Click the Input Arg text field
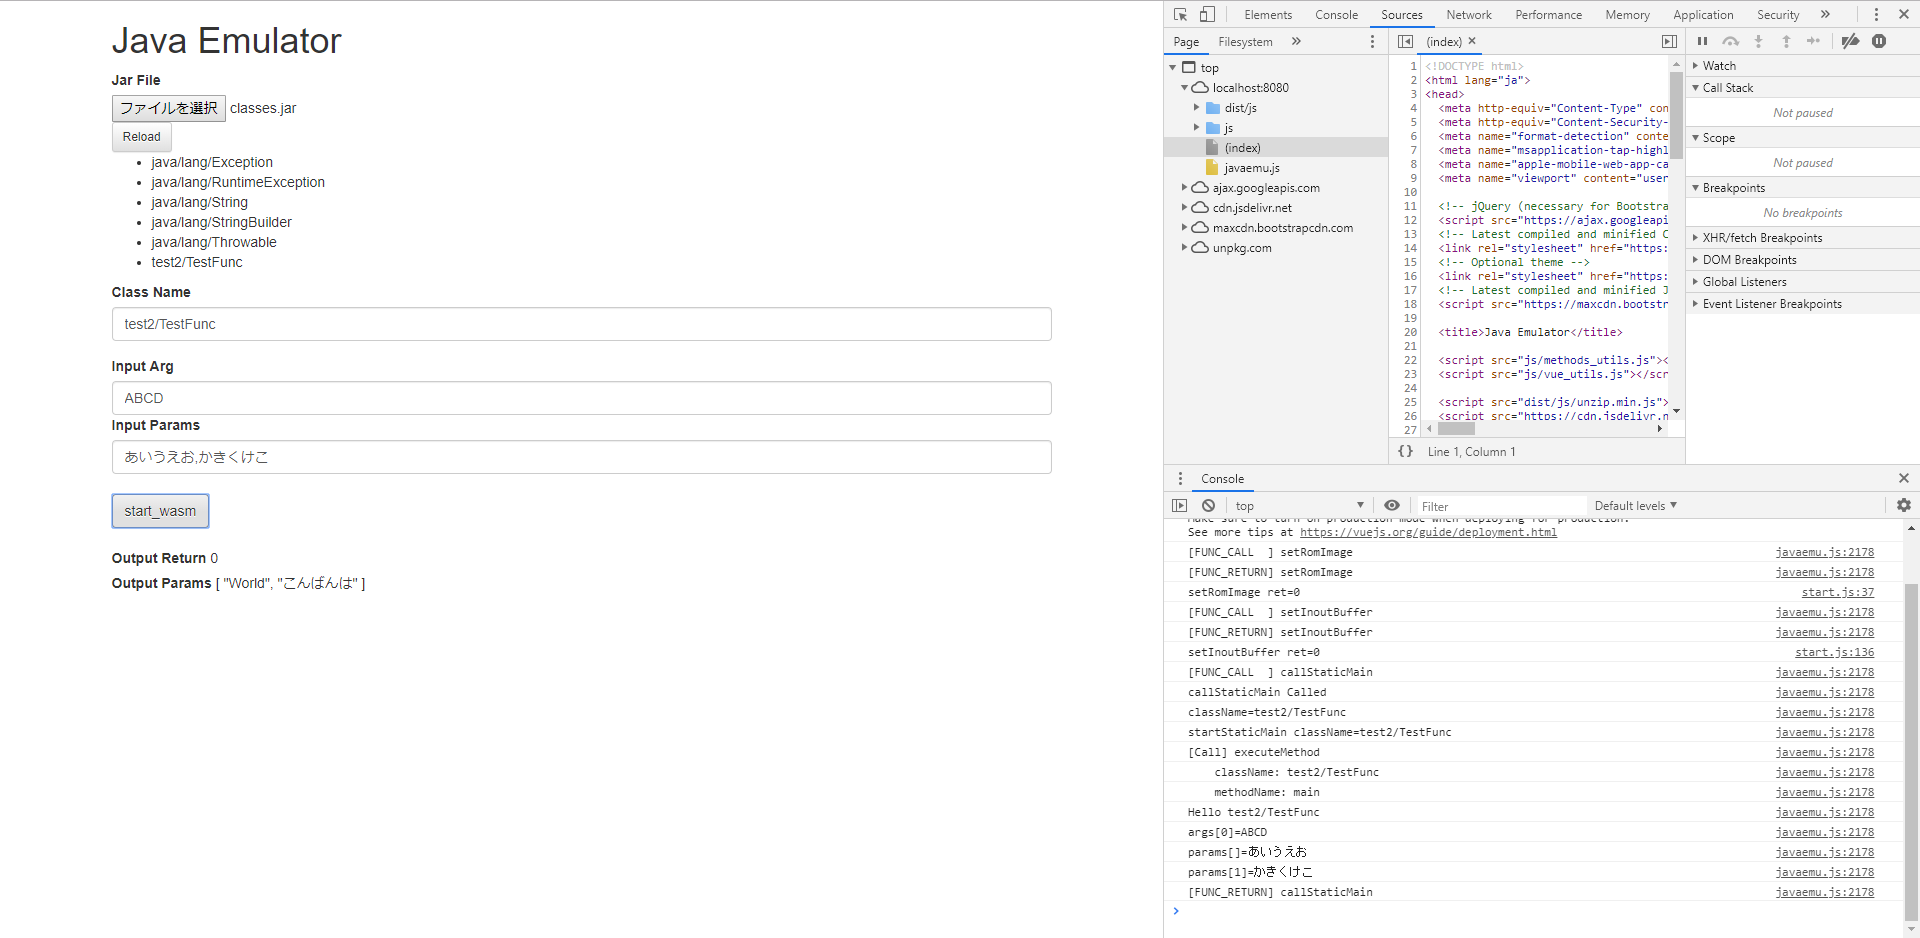This screenshot has width=1920, height=938. [581, 398]
